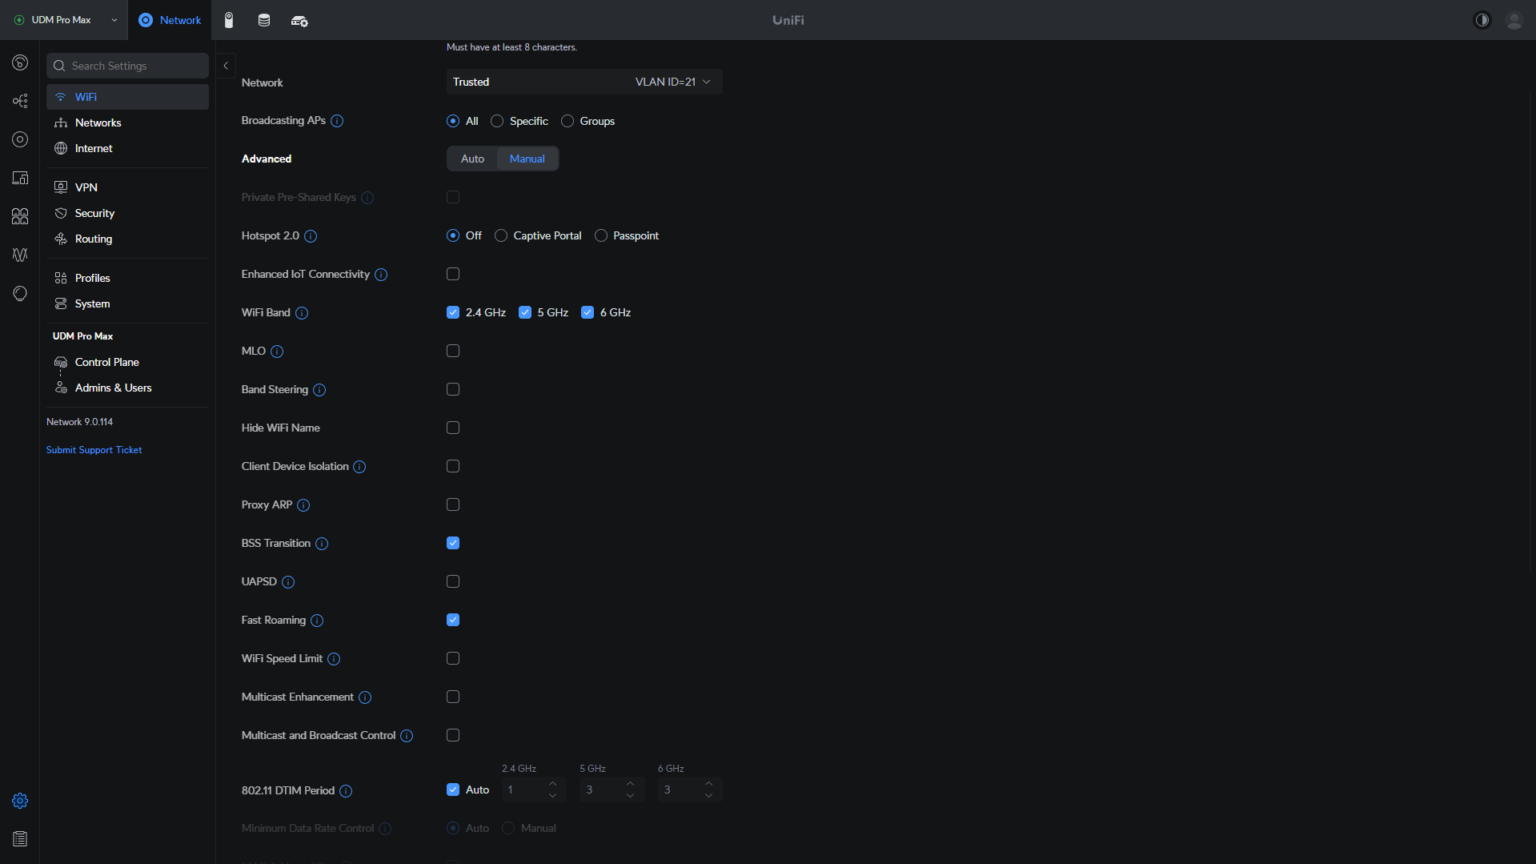Increase the 5 GHz DTIM value with the stepper
The image size is (1536, 864).
pos(630,784)
